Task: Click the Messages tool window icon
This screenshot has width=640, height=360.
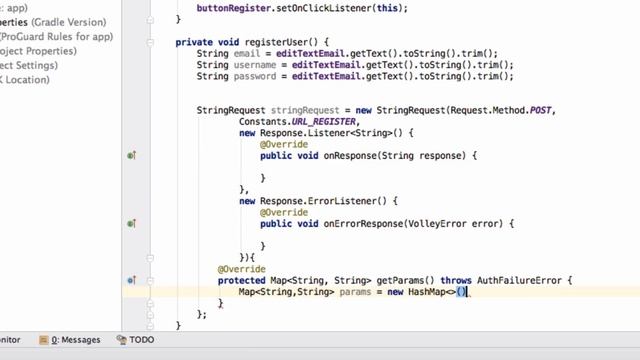Action: click(43, 340)
